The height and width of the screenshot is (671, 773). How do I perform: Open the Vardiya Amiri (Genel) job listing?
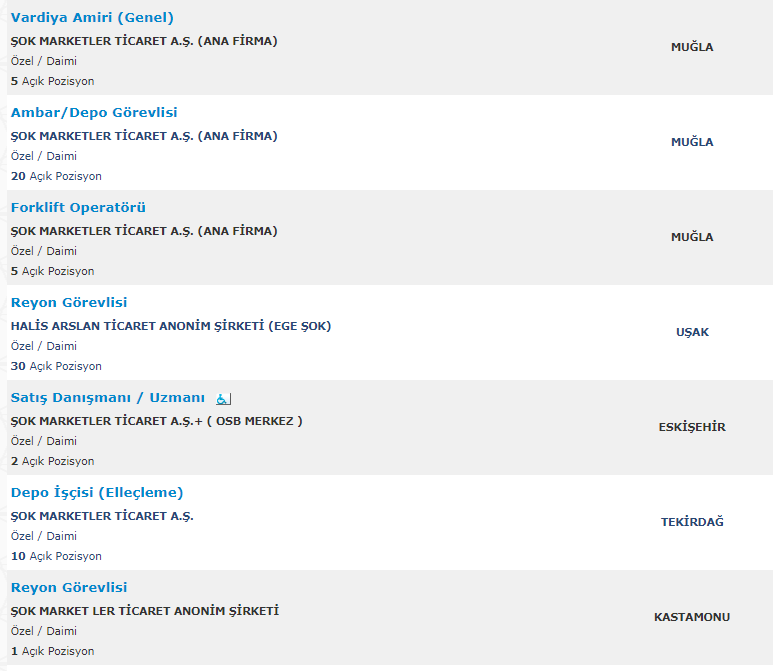click(x=92, y=18)
